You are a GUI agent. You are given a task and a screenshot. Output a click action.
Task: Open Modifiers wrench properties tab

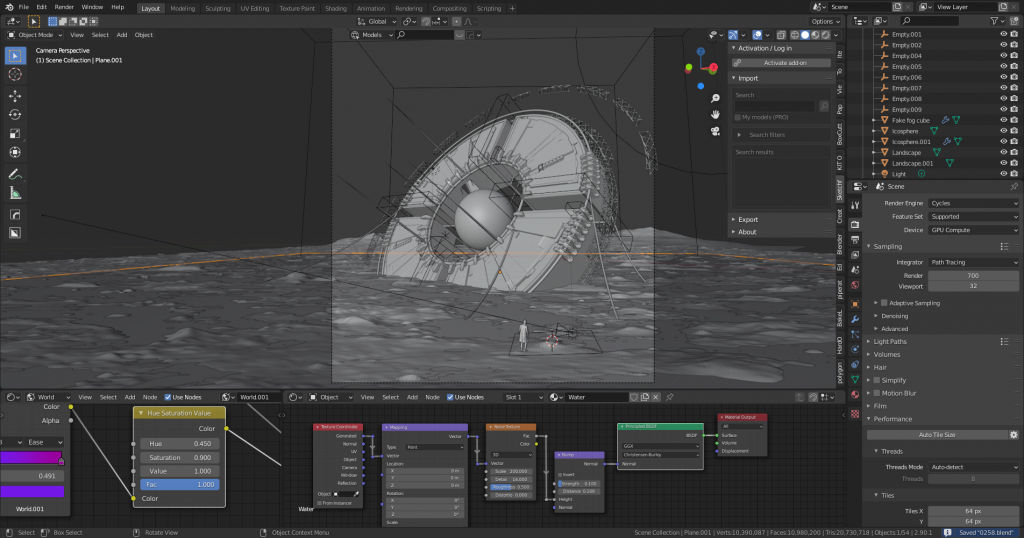pyautogui.click(x=855, y=319)
